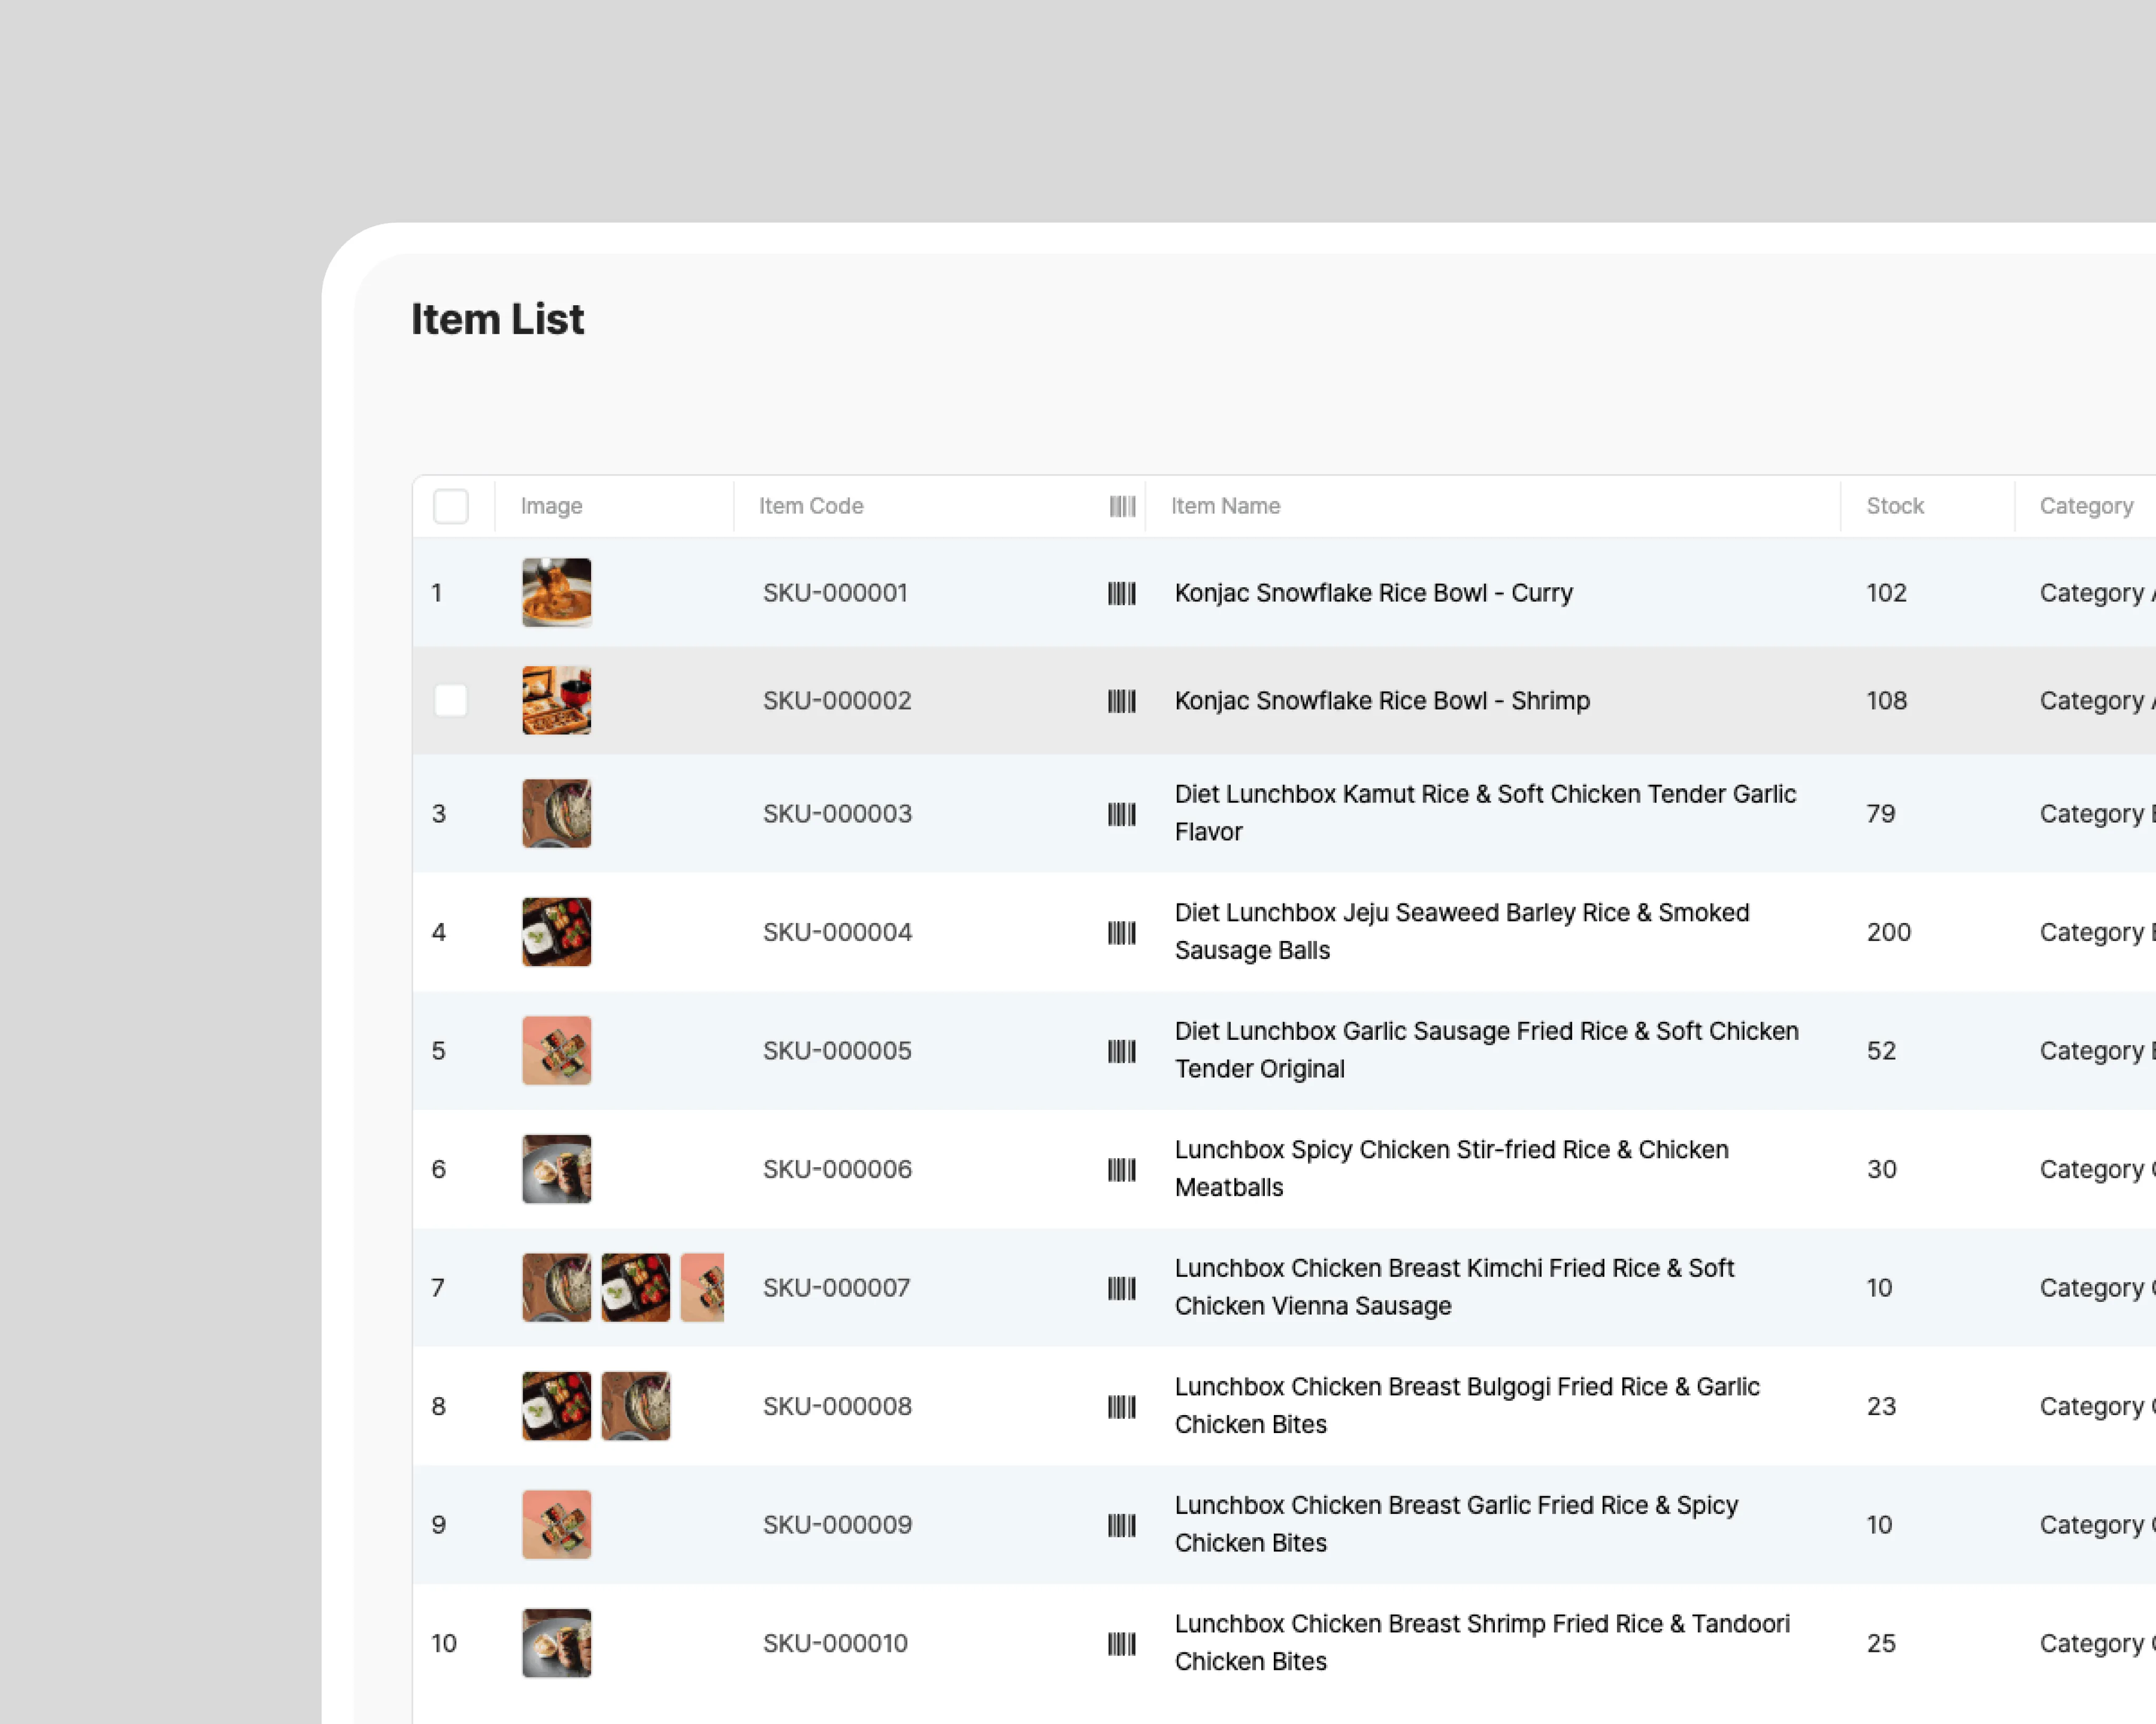Click stock value 79
Image resolution: width=2156 pixels, height=1724 pixels.
[x=1881, y=814]
